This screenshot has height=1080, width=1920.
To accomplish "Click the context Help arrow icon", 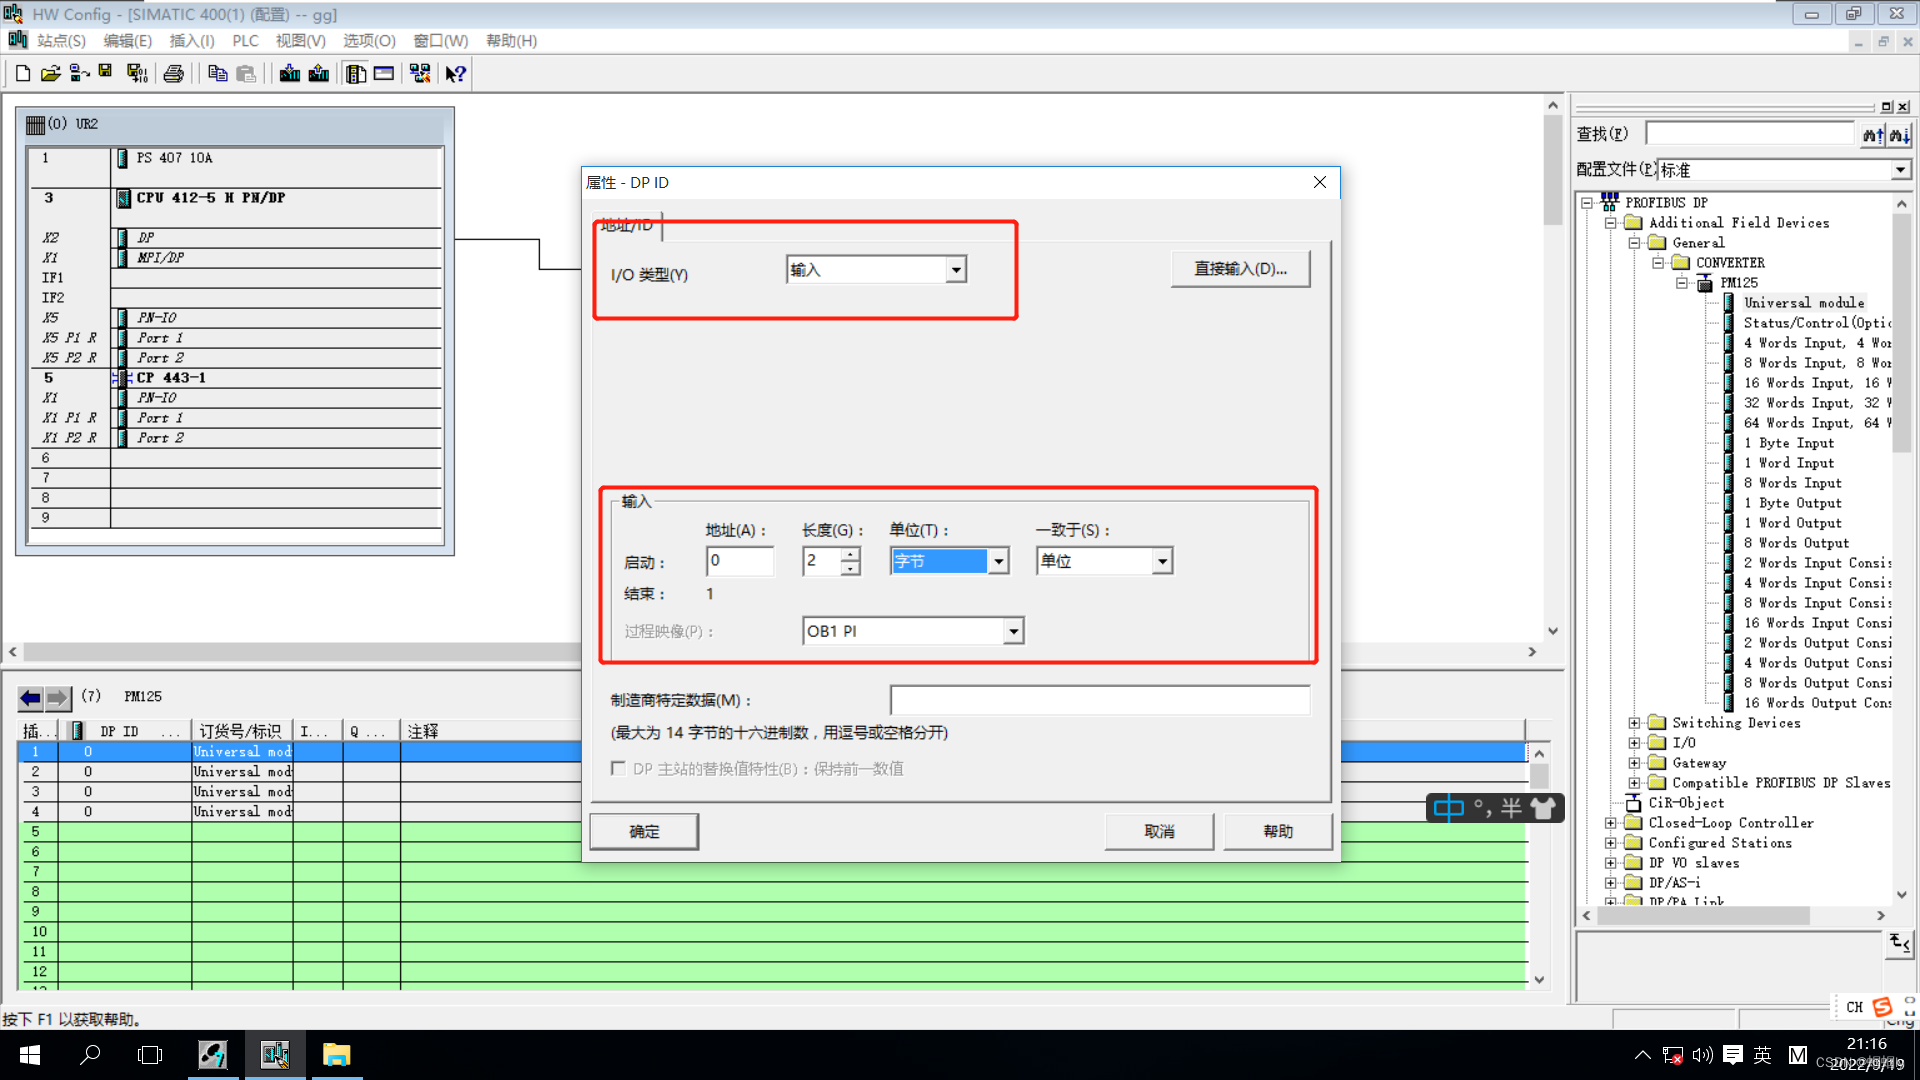I will click(456, 73).
